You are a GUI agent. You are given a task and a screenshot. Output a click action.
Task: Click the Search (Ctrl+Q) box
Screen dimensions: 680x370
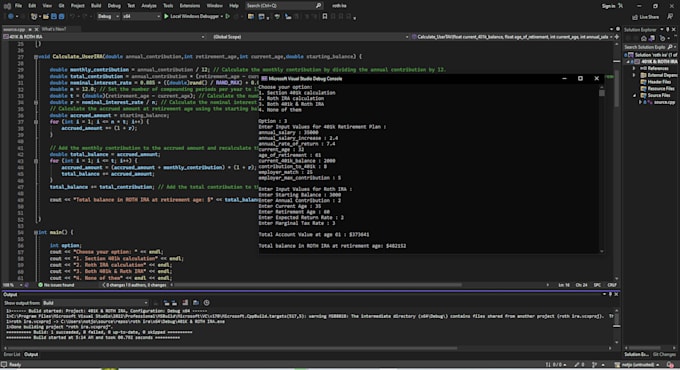click(284, 6)
